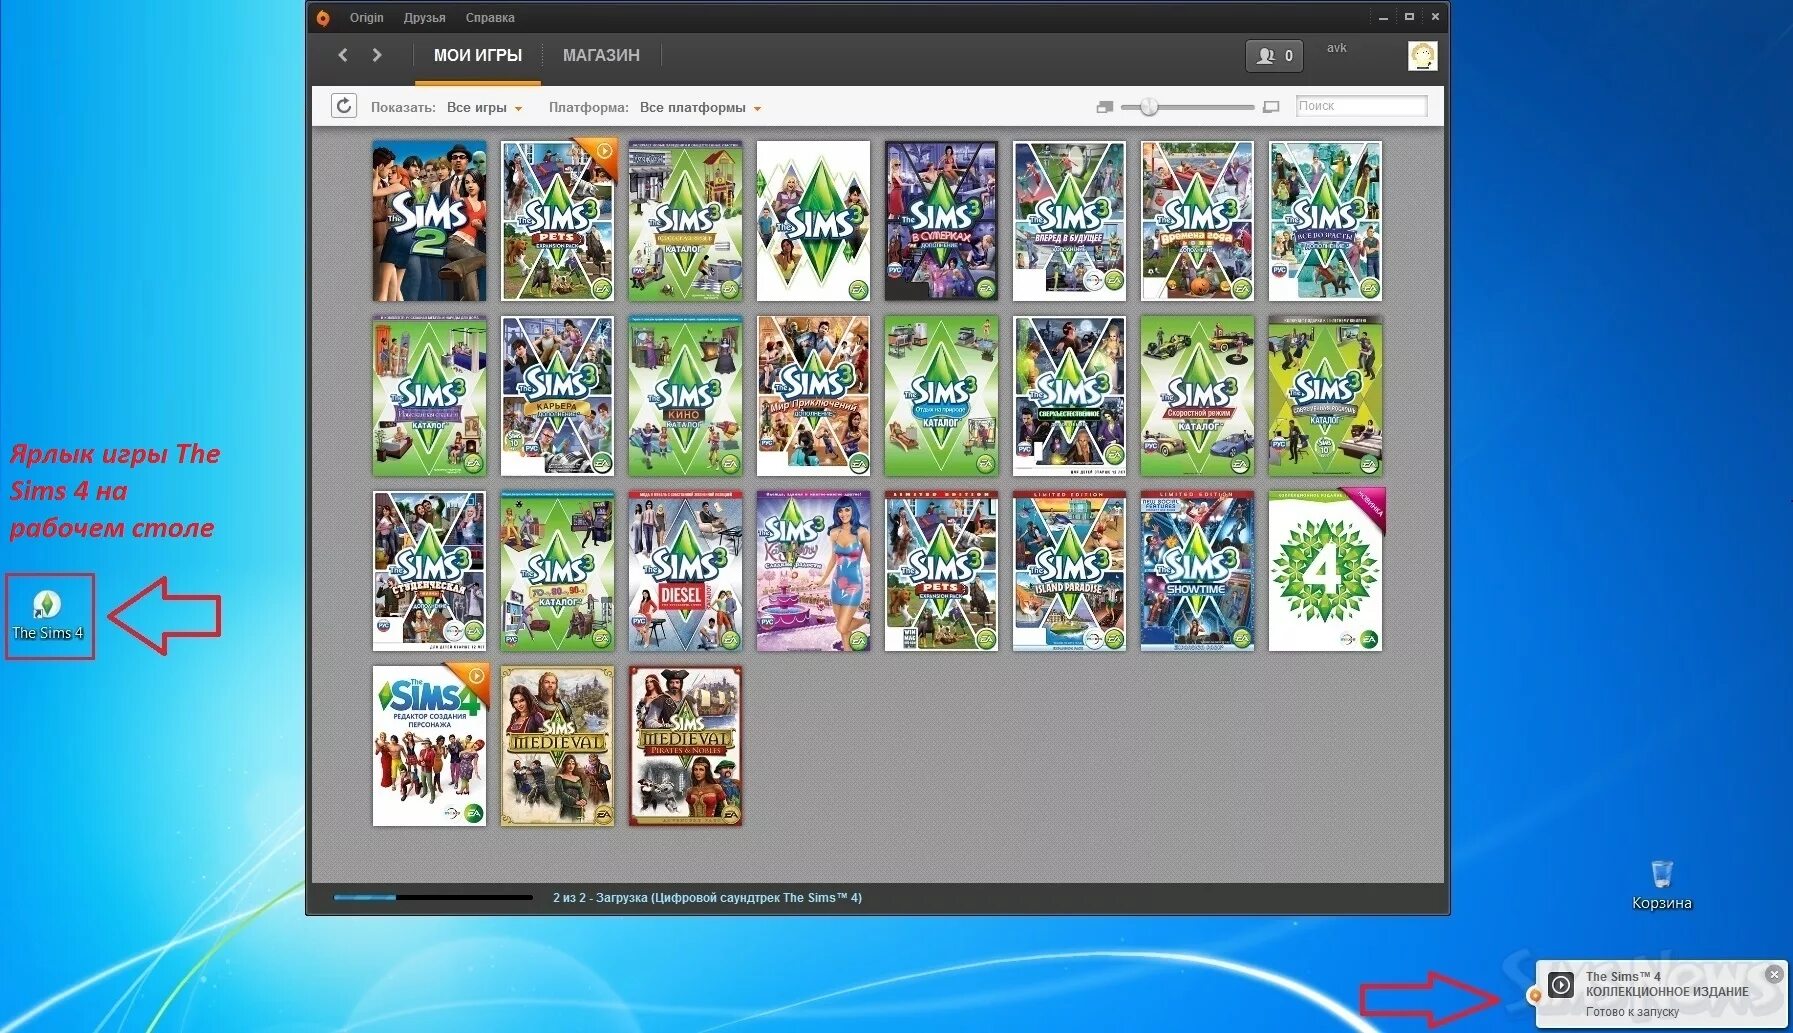Switch to the МАГАЗИН tab

[x=601, y=56]
